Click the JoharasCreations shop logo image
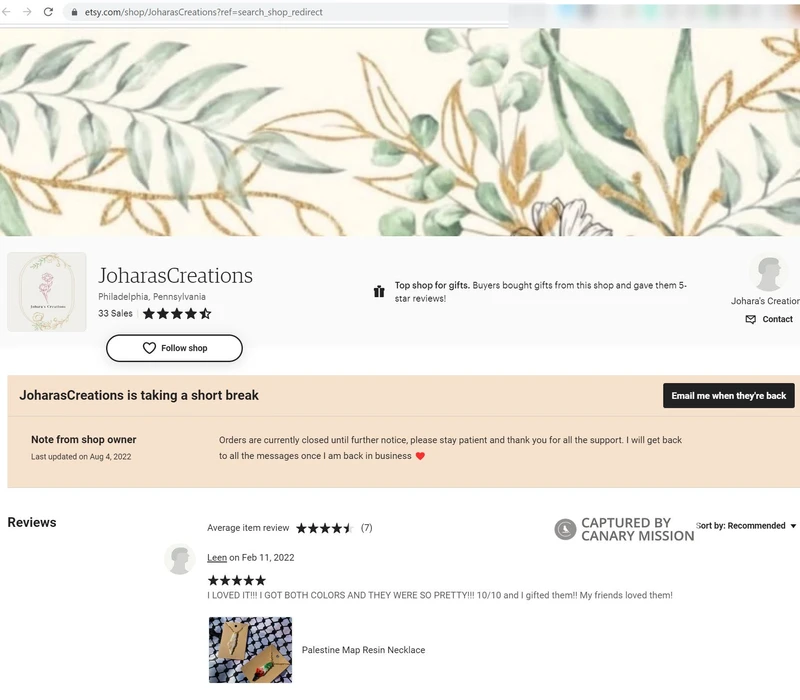Viewport: 800px width, 700px height. (47, 292)
